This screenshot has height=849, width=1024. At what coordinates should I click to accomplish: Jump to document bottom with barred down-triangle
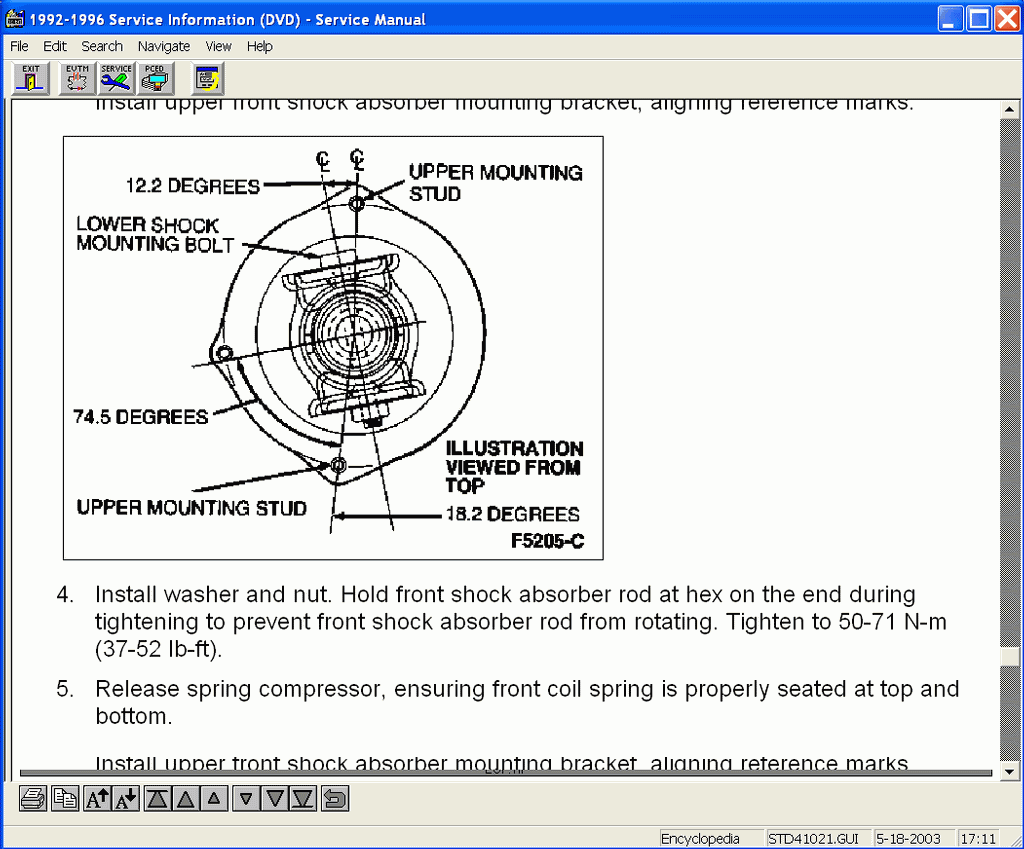[x=303, y=798]
